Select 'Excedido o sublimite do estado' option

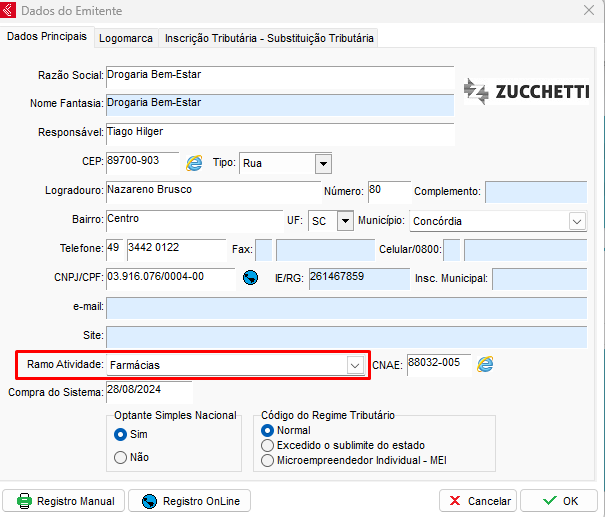pyautogui.click(x=267, y=445)
